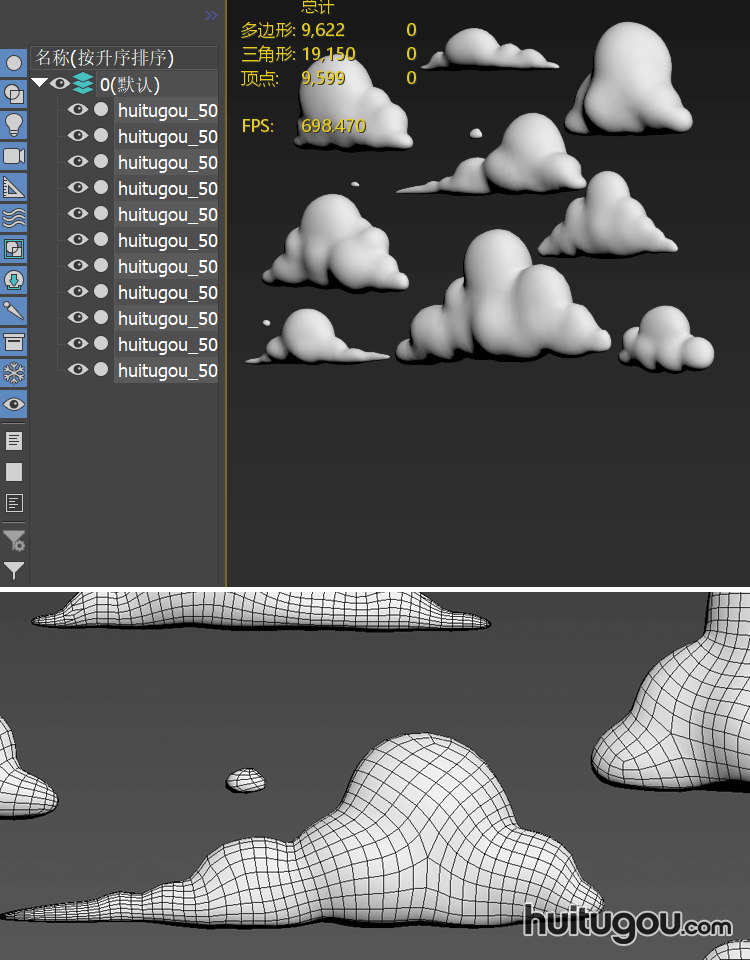Toggle Display Geometry filter (sphere icon)
750x960 pixels.
[14, 63]
